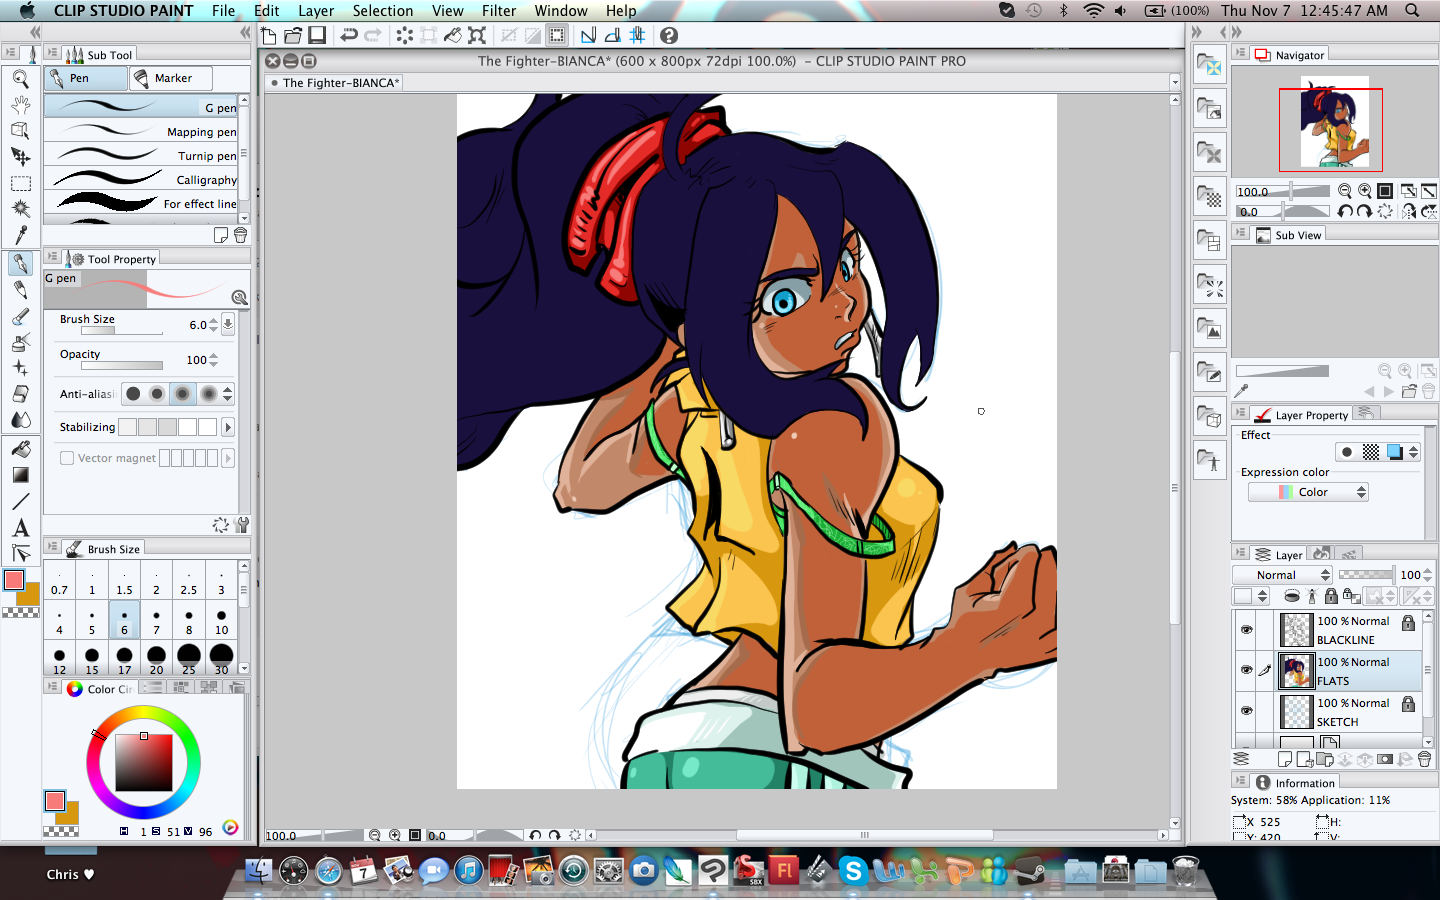
Task: Select the Gradient tool
Action: point(20,475)
